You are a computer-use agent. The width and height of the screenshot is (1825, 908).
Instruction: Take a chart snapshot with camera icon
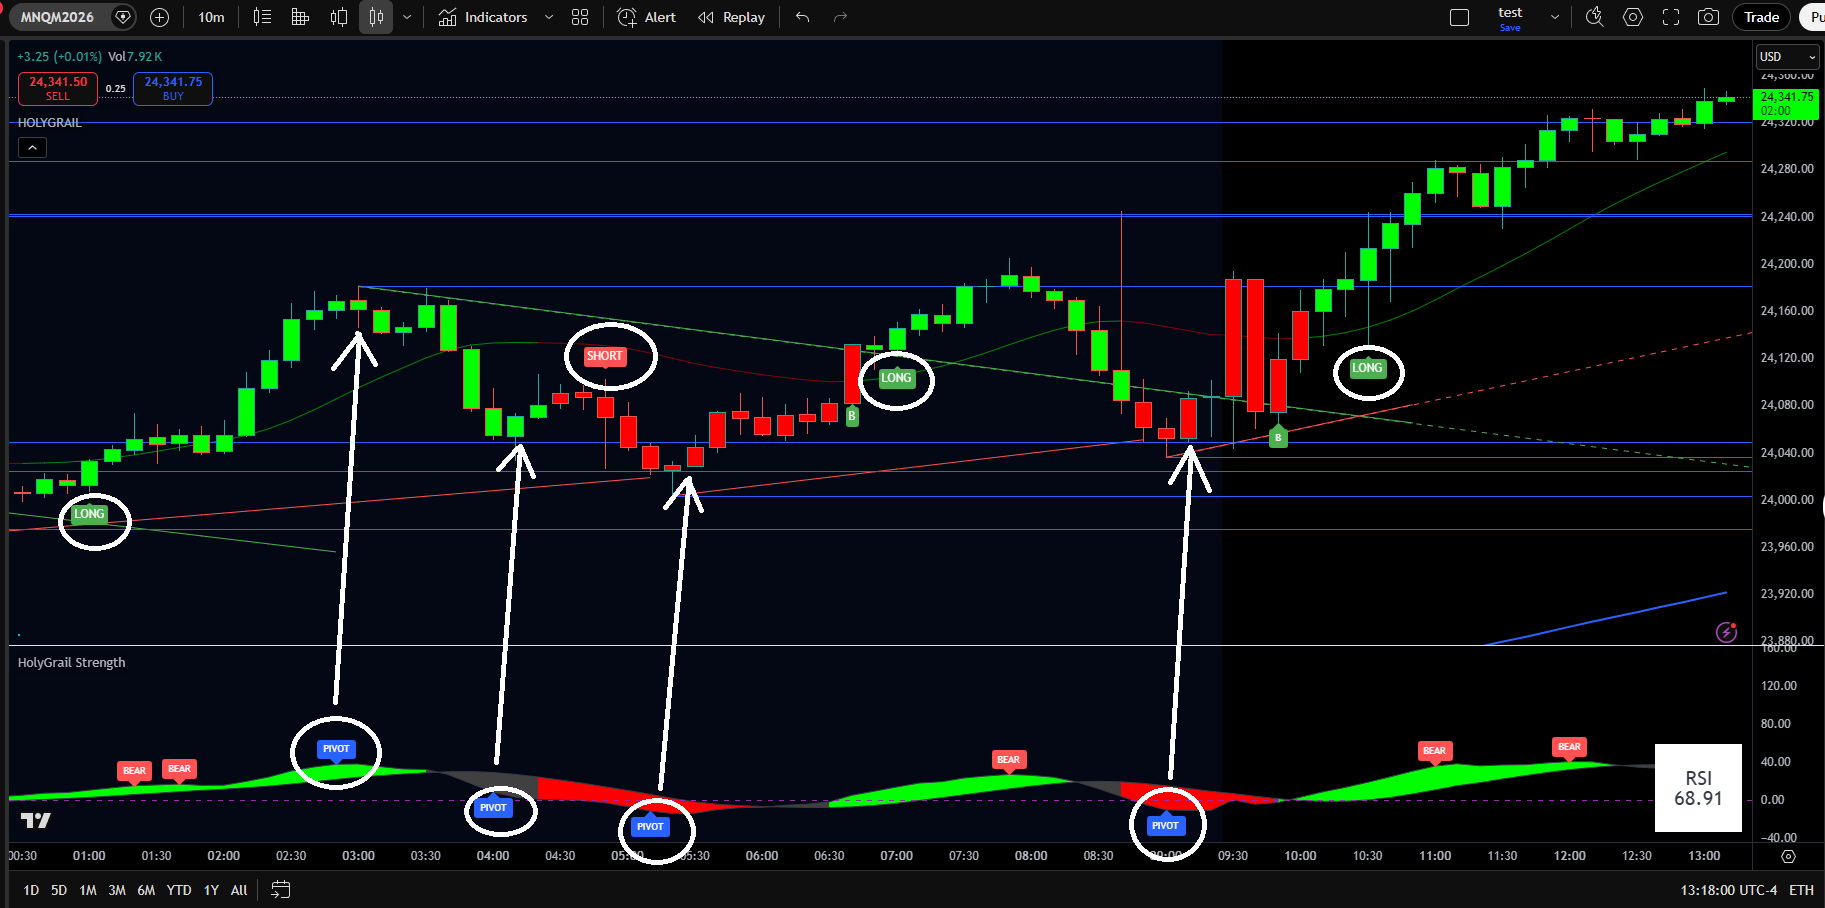click(1709, 17)
